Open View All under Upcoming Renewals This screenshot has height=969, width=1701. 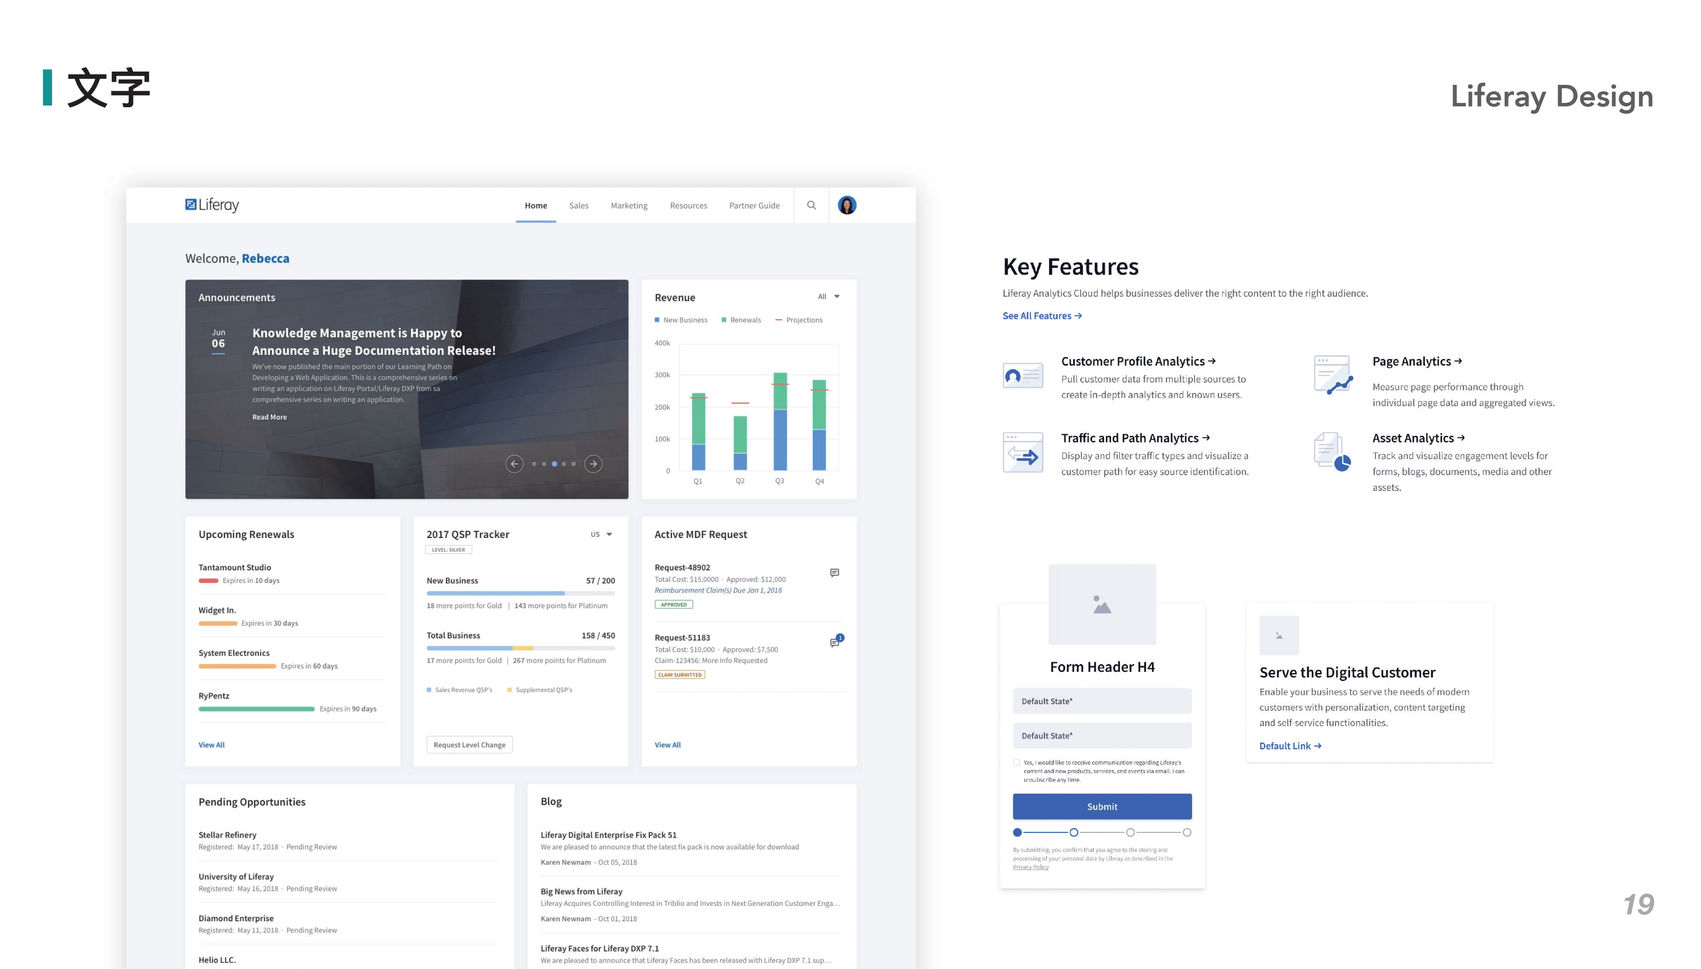point(211,745)
